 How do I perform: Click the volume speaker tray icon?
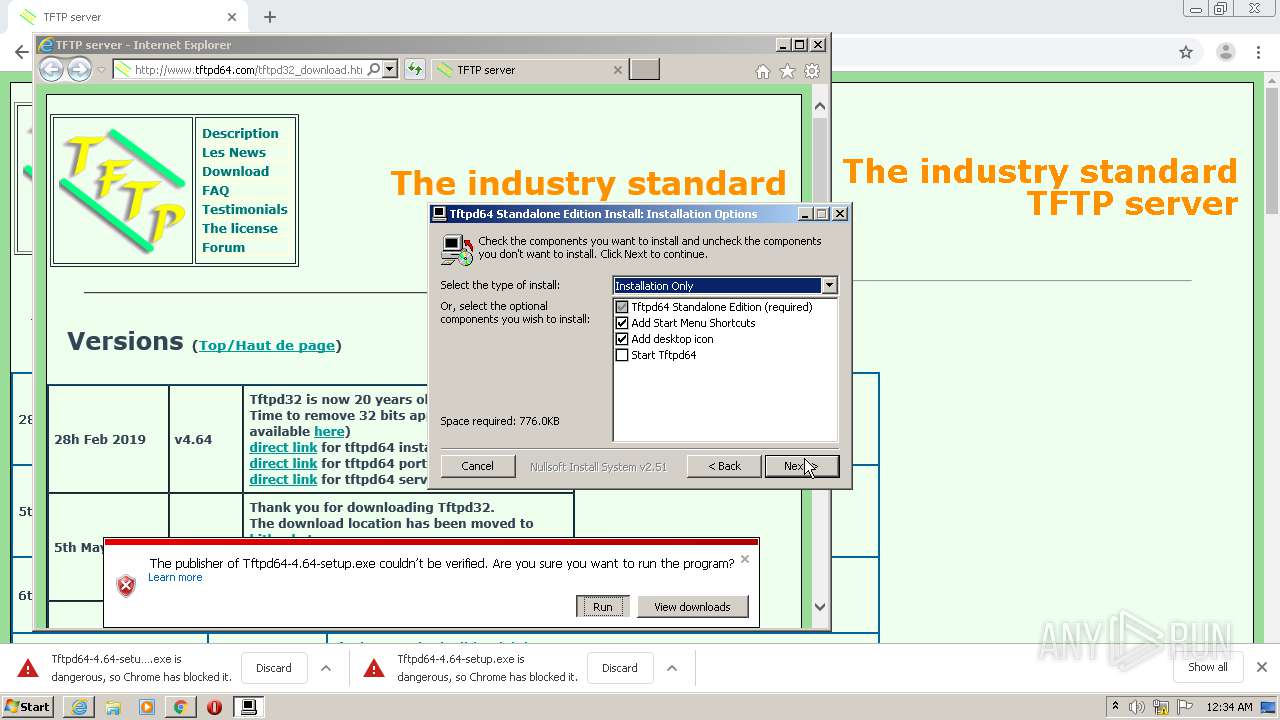click(x=1135, y=707)
